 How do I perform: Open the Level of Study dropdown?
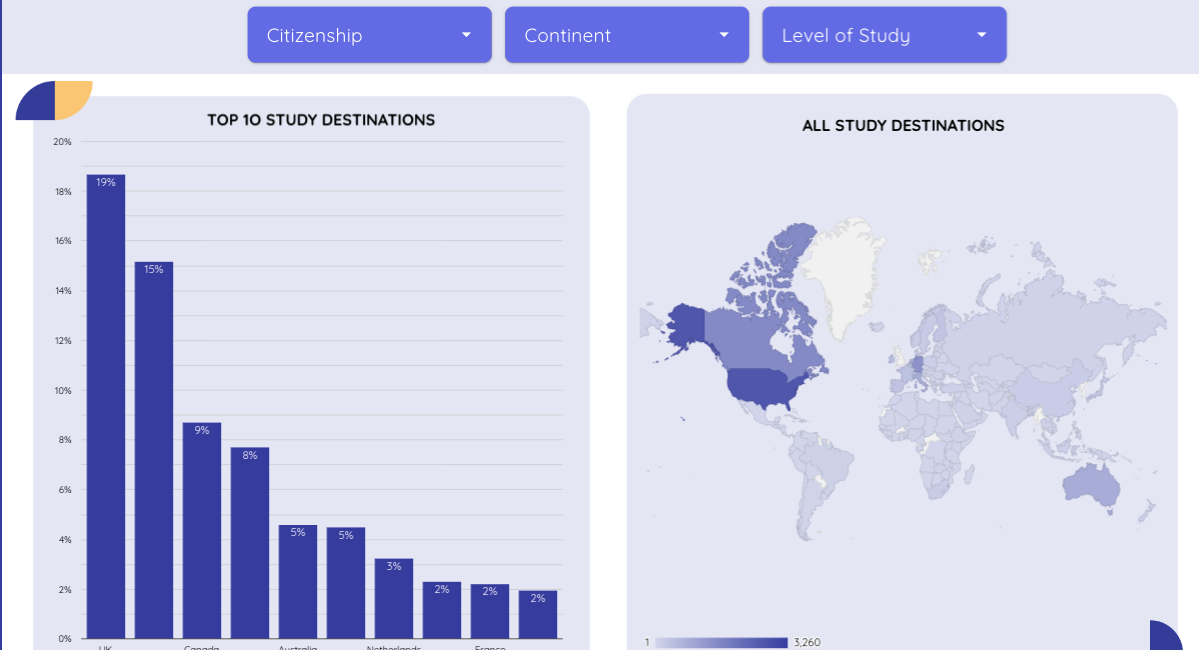pyautogui.click(x=884, y=35)
